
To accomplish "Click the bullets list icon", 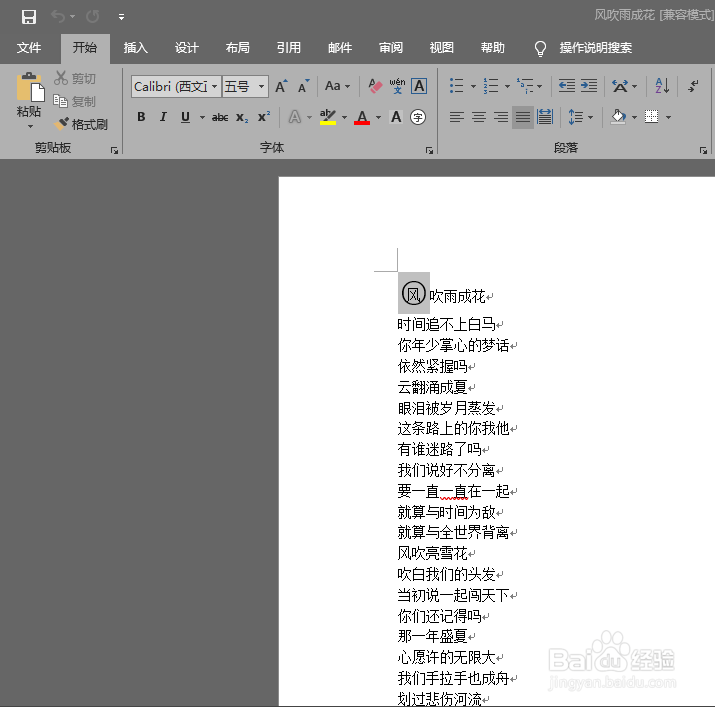I will pyautogui.click(x=456, y=86).
